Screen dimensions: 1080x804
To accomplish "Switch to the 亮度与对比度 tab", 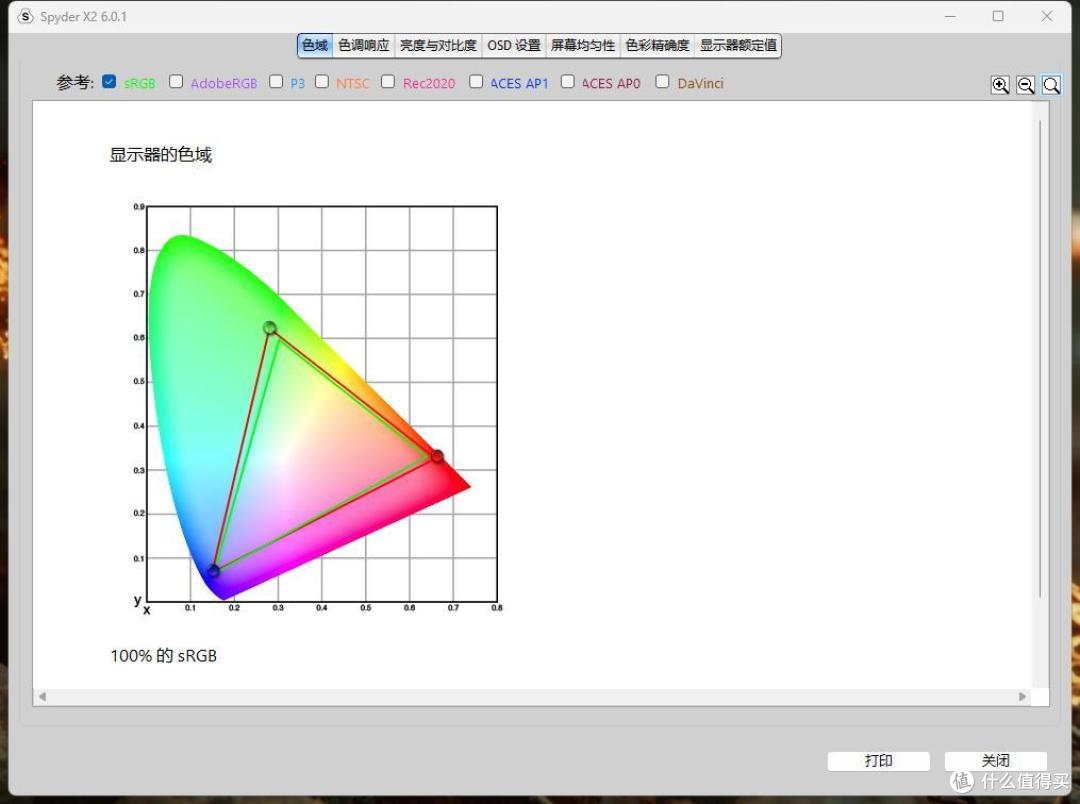I will pos(438,45).
